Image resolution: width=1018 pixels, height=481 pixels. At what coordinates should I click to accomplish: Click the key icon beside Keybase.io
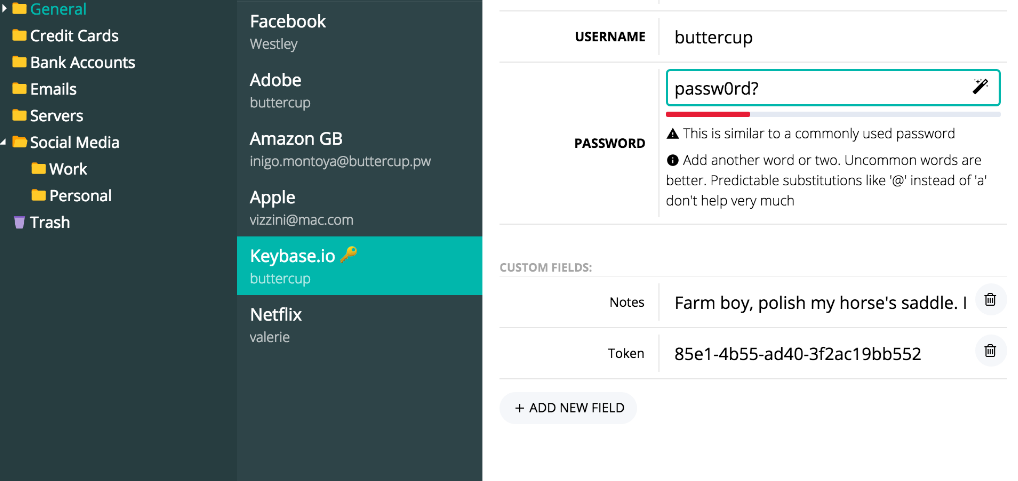(x=349, y=254)
